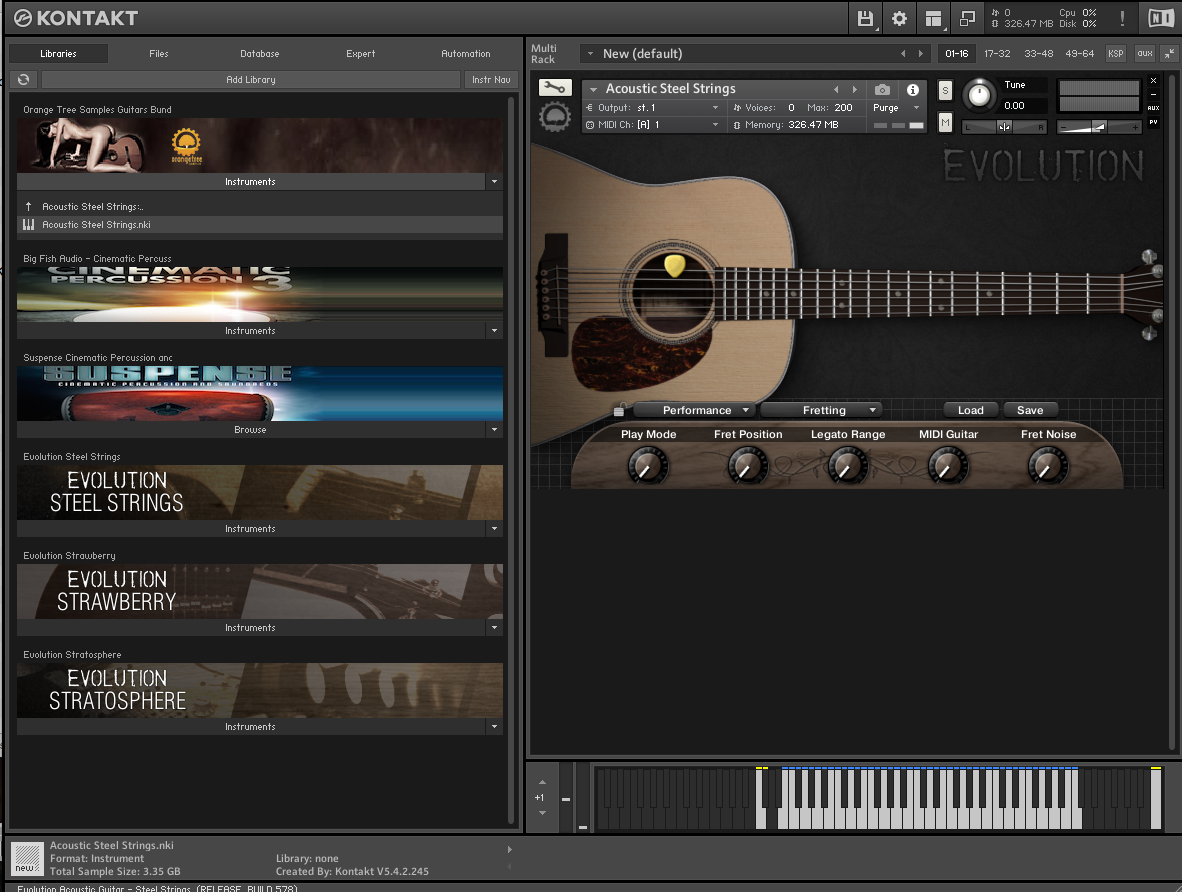1182x892 pixels.
Task: Toggle the aux button in rack header
Action: (x=1145, y=54)
